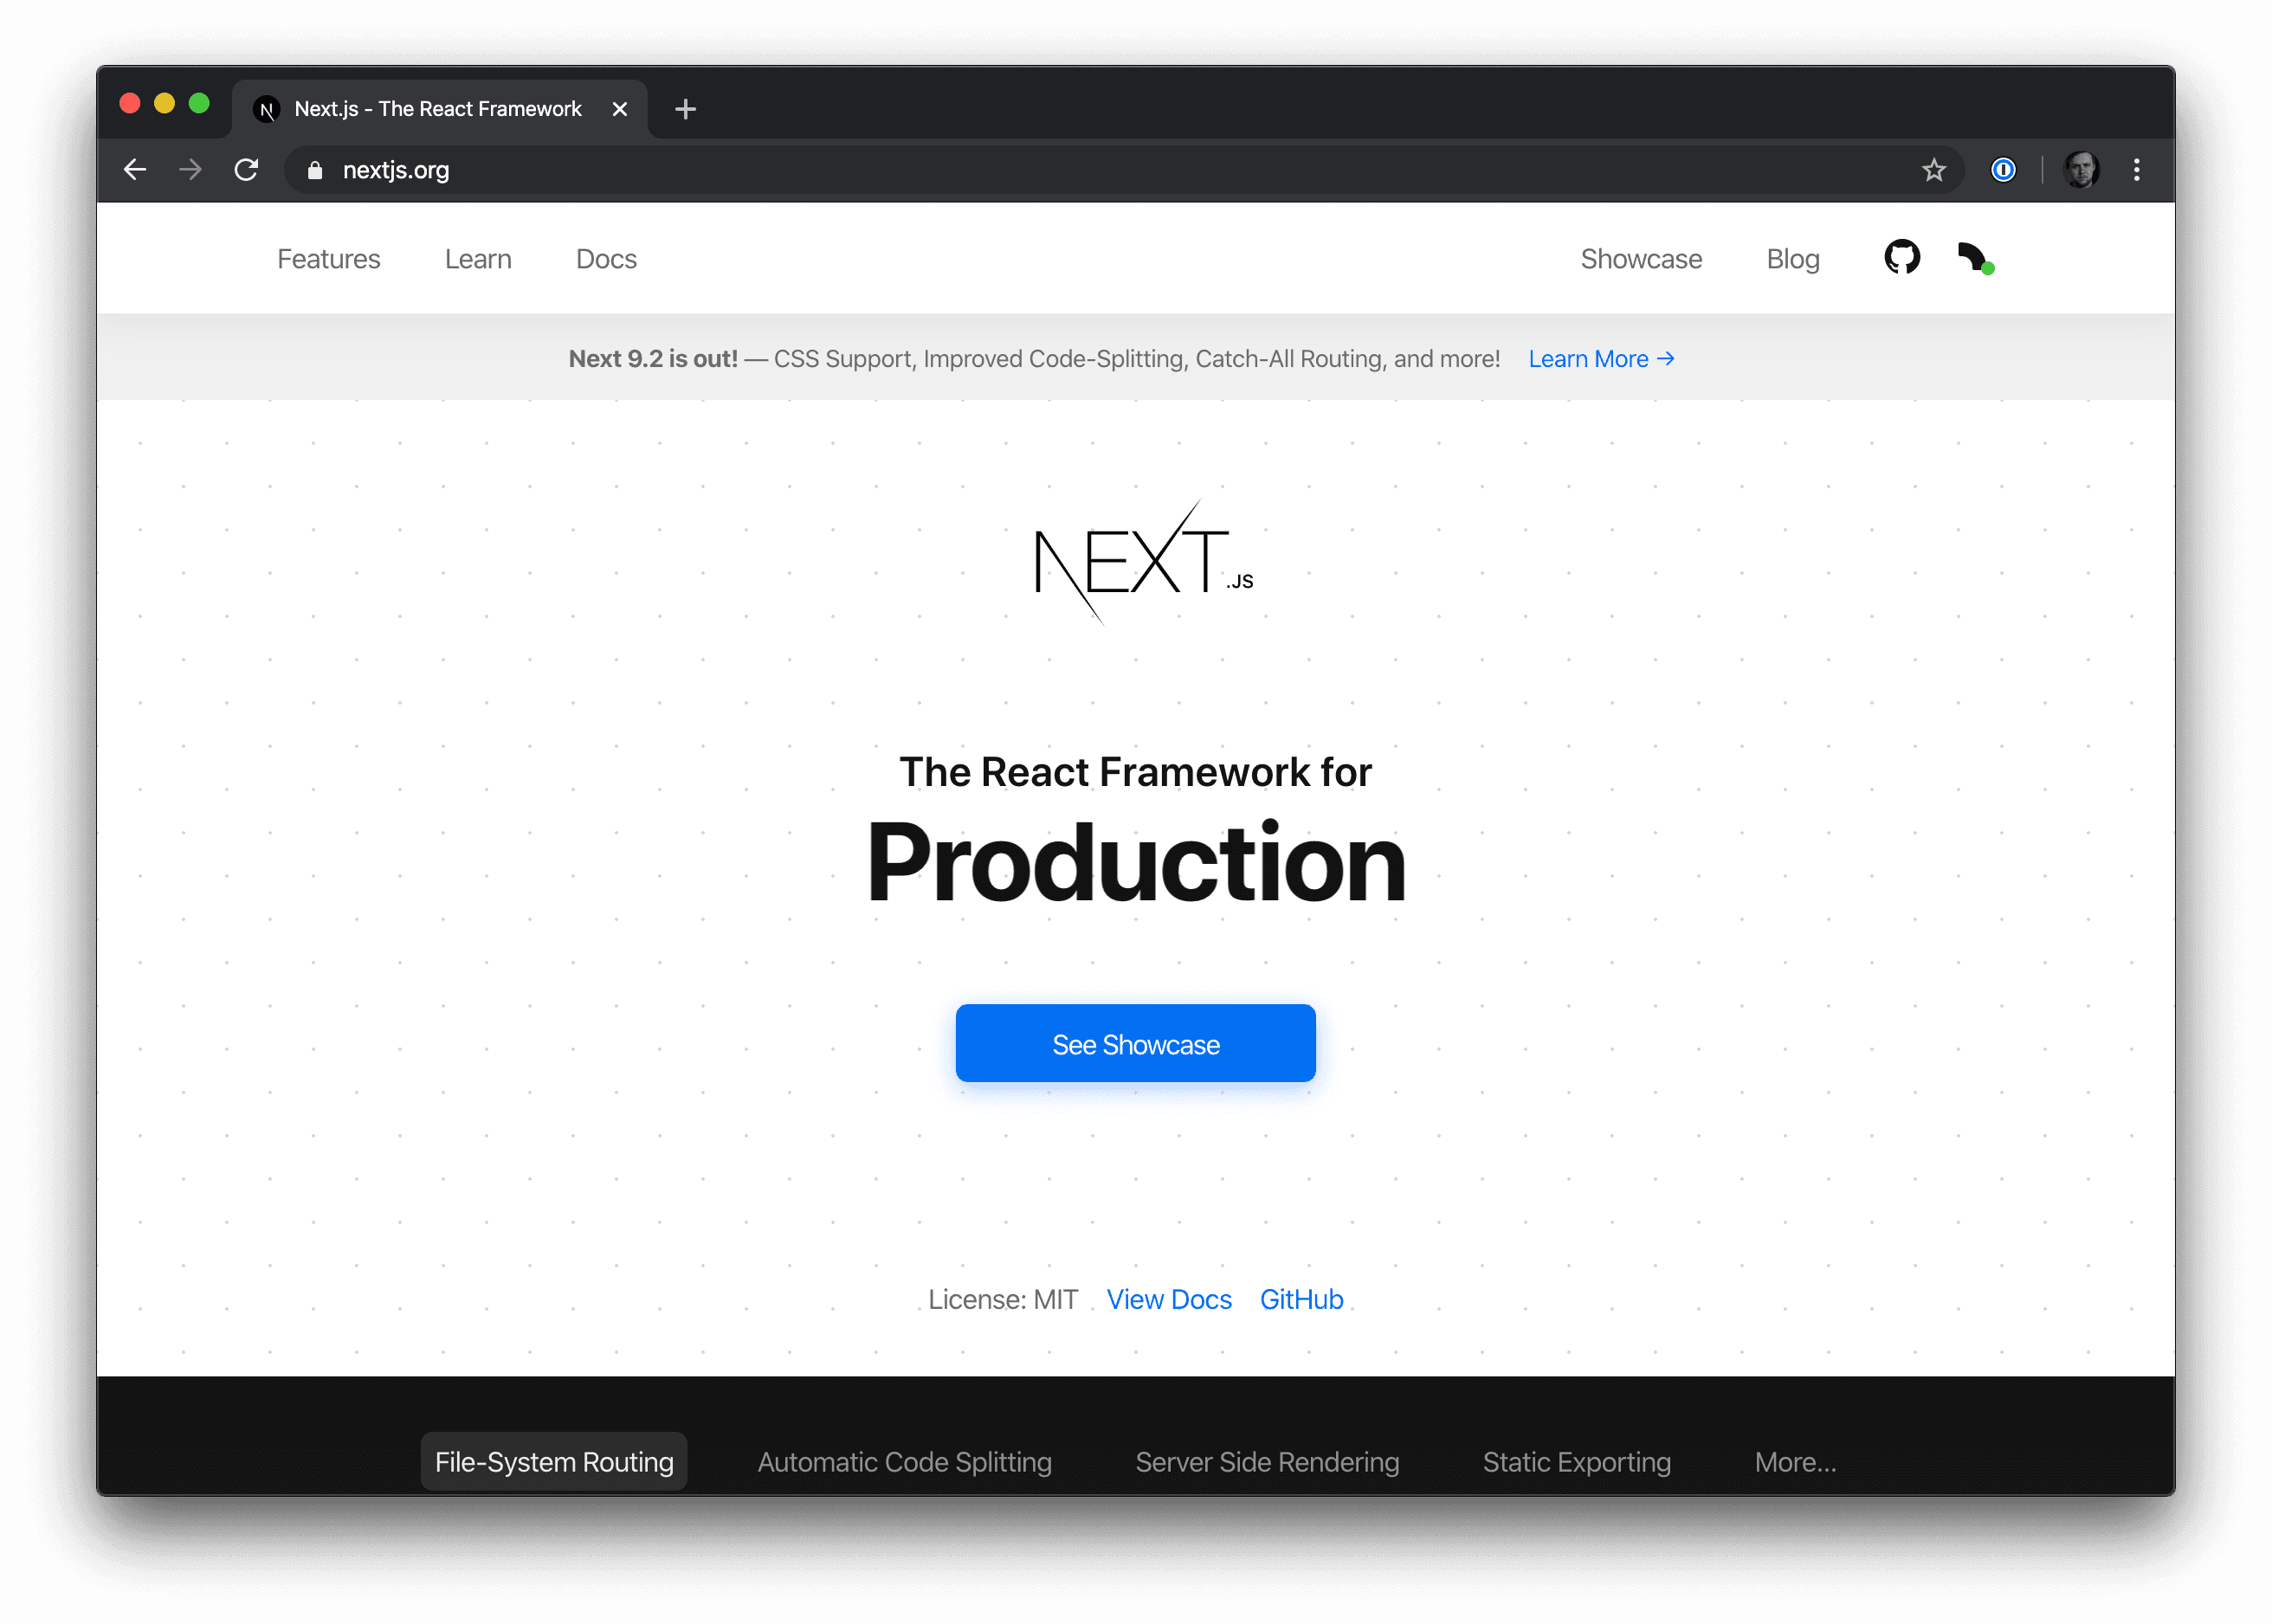Viewport: 2272px width, 1624px height.
Task: Reload the page
Action: pyautogui.click(x=246, y=170)
